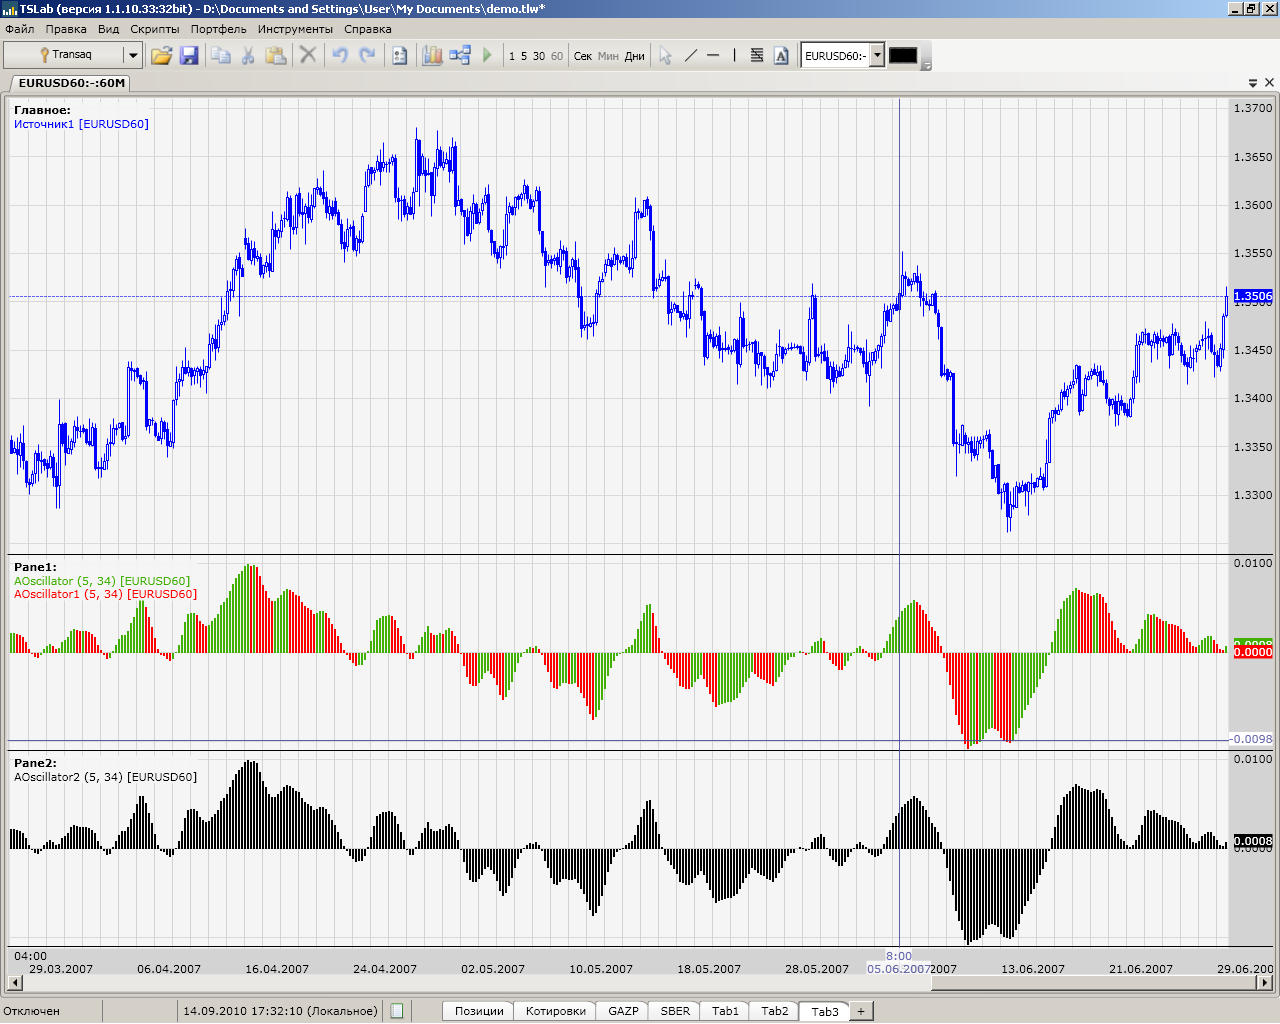Open file with the folder icon

[x=161, y=56]
